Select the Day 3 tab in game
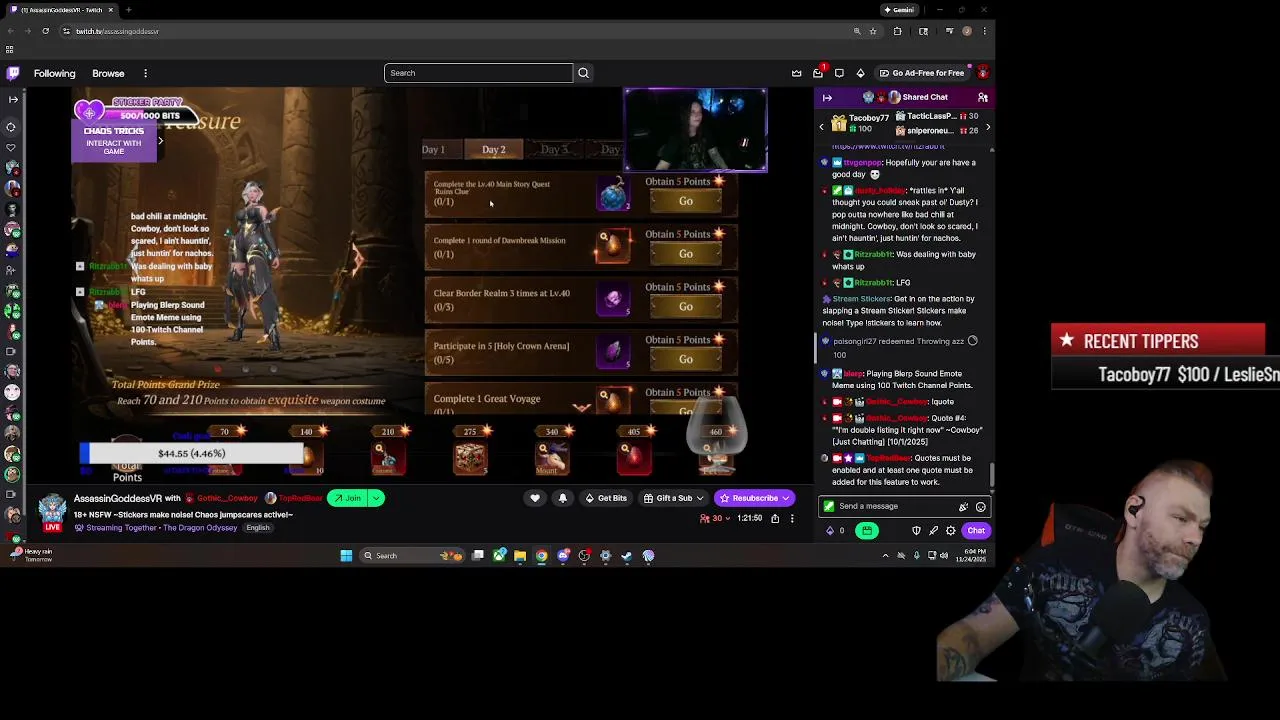Screen dimensions: 1280x720 tap(554, 149)
